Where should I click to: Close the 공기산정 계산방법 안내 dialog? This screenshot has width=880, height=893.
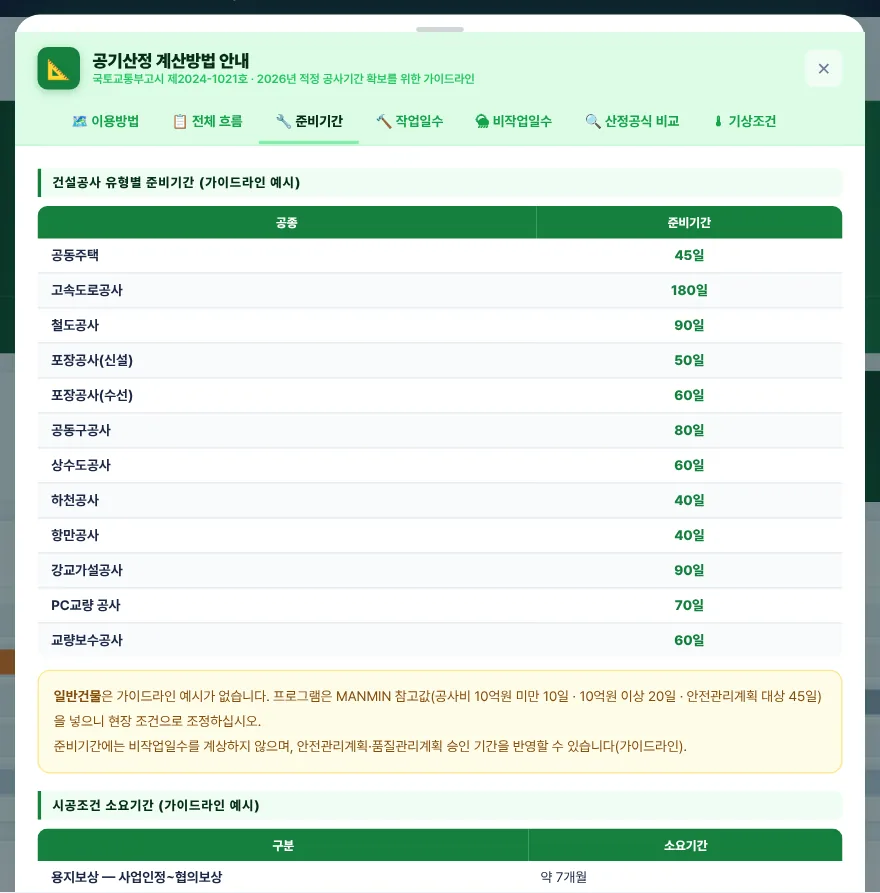823,69
